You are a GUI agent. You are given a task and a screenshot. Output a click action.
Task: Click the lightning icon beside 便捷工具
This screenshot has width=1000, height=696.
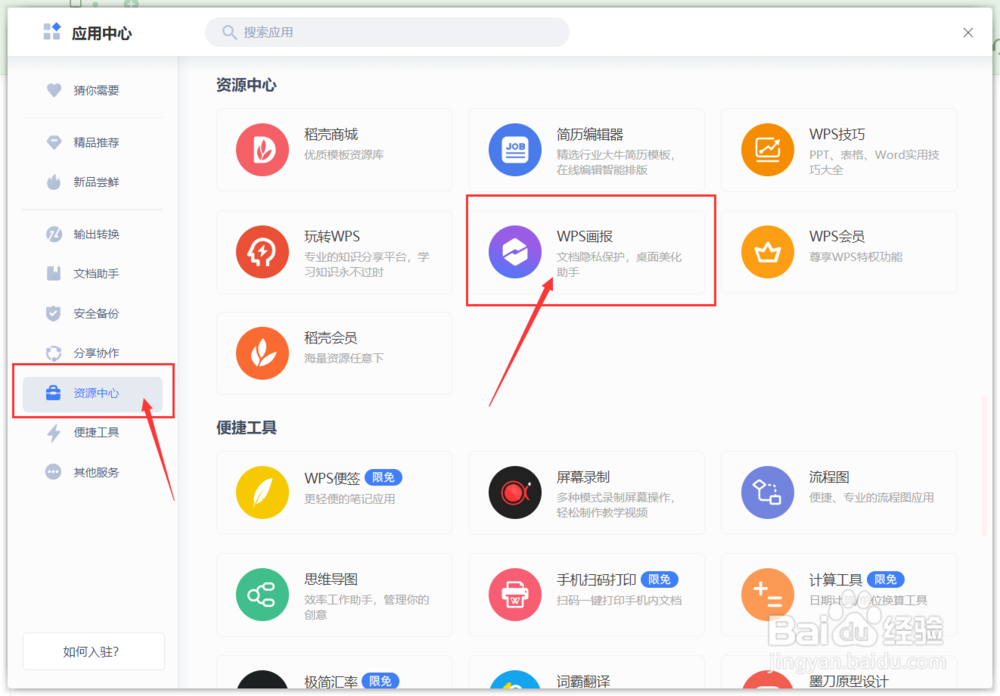tap(54, 433)
